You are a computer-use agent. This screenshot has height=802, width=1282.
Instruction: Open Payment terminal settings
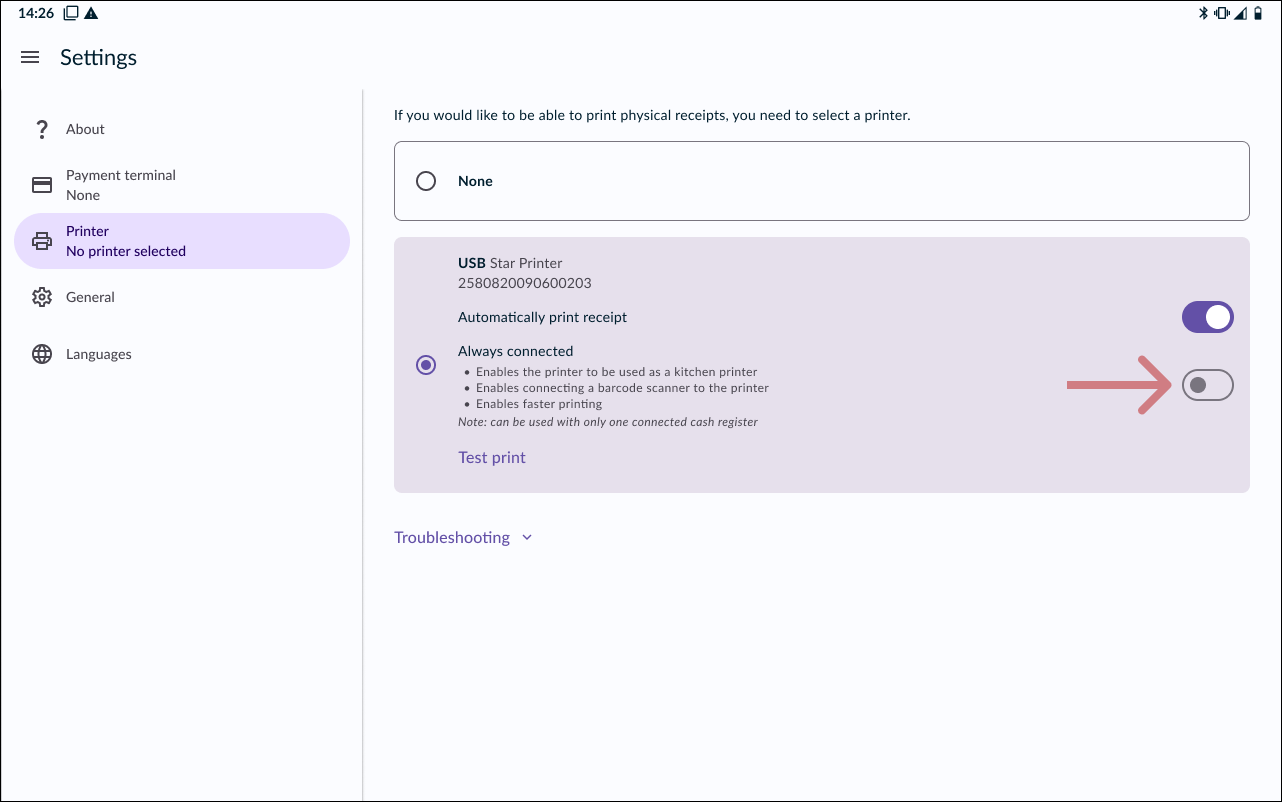pyautogui.click(x=182, y=185)
